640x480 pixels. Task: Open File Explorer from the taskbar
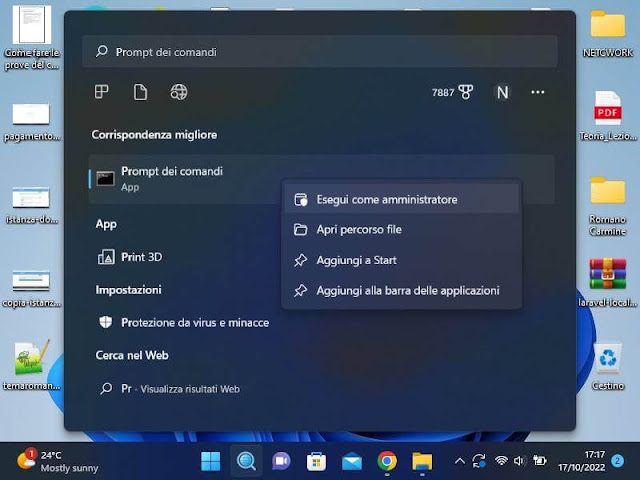coord(422,461)
